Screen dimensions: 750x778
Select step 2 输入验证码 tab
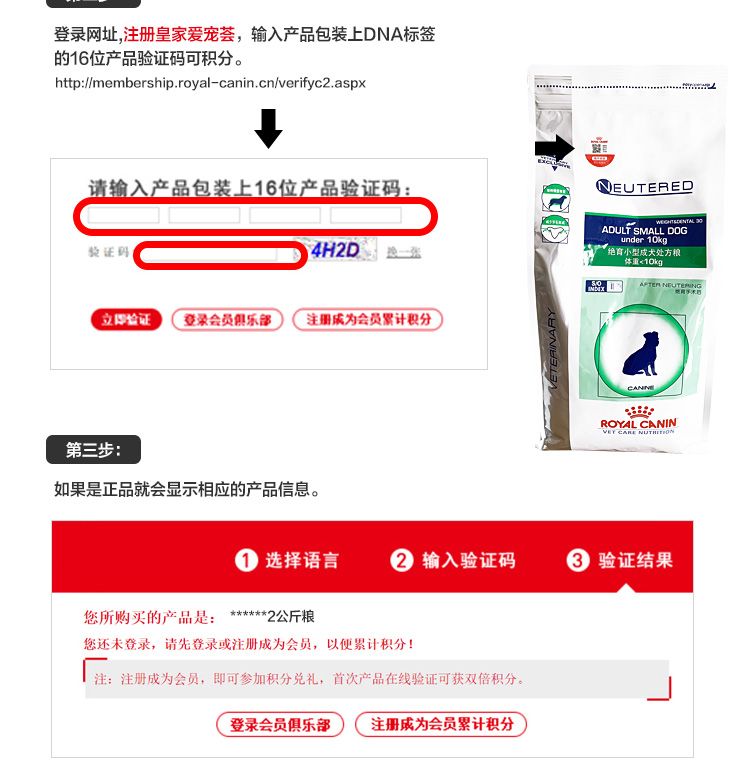point(453,561)
